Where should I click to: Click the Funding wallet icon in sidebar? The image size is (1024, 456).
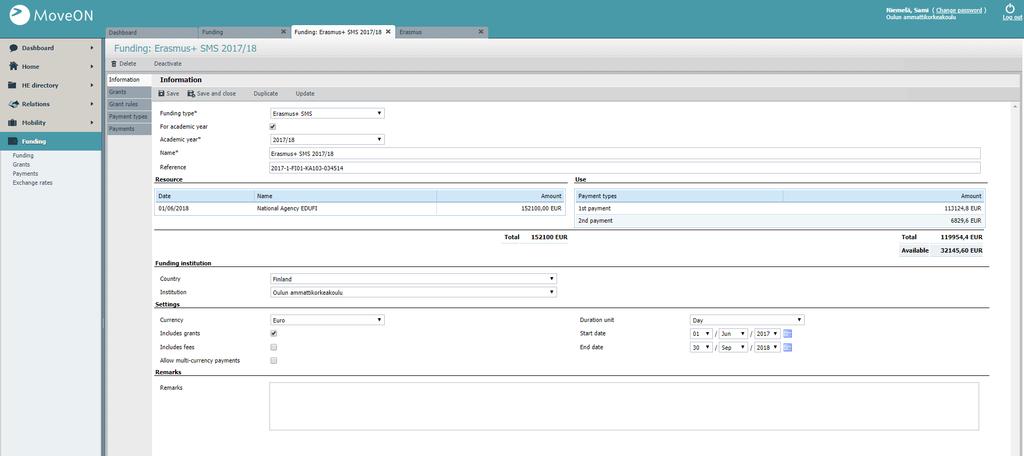pos(13,141)
